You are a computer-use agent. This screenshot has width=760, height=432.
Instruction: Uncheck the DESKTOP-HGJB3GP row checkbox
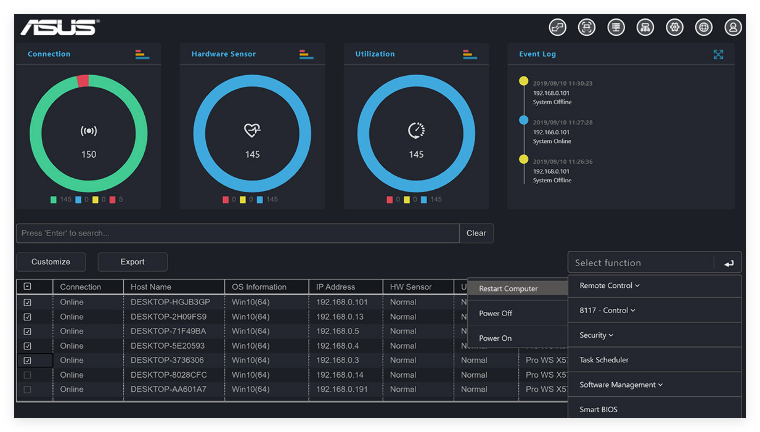[x=28, y=302]
